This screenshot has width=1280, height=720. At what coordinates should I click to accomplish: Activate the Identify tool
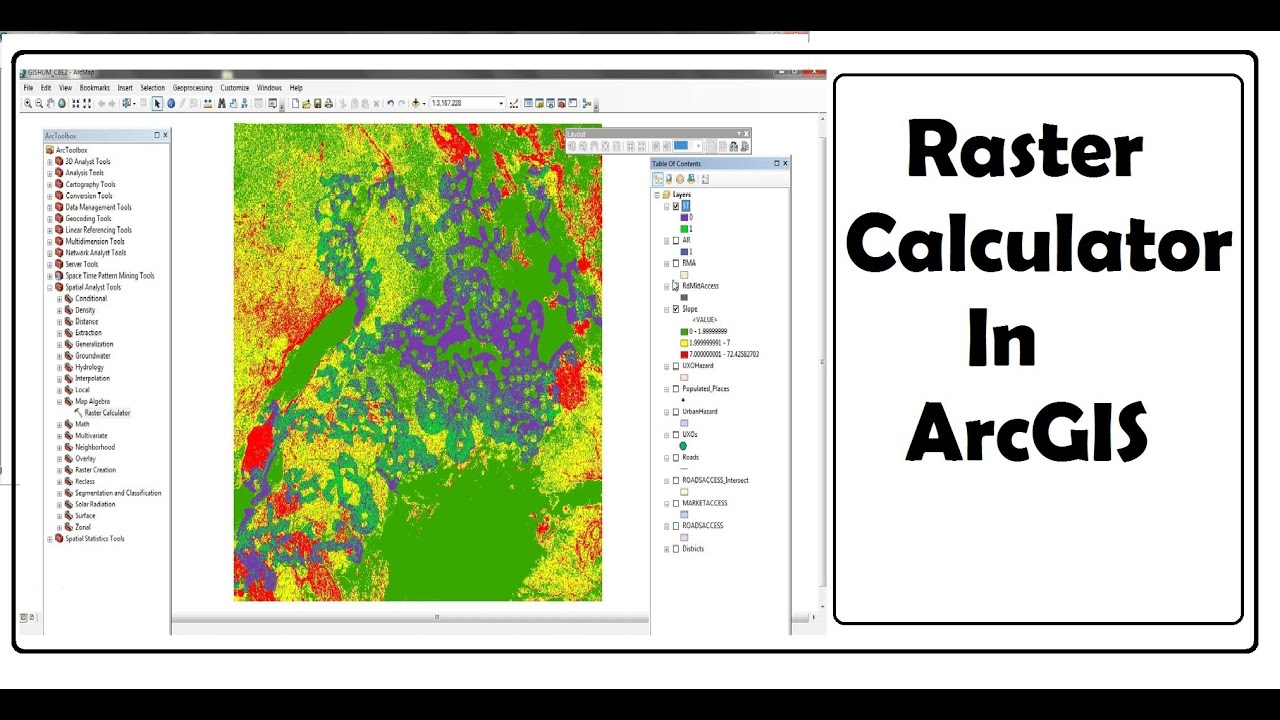pos(172,103)
